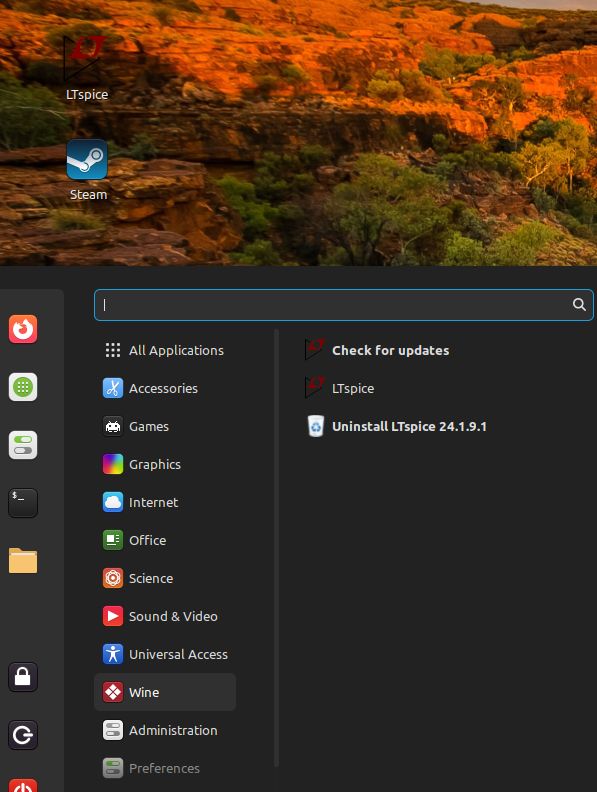This screenshot has width=597, height=792.
Task: Click the recycle bin icon beside Uninstall LTspice
Action: pyautogui.click(x=316, y=426)
